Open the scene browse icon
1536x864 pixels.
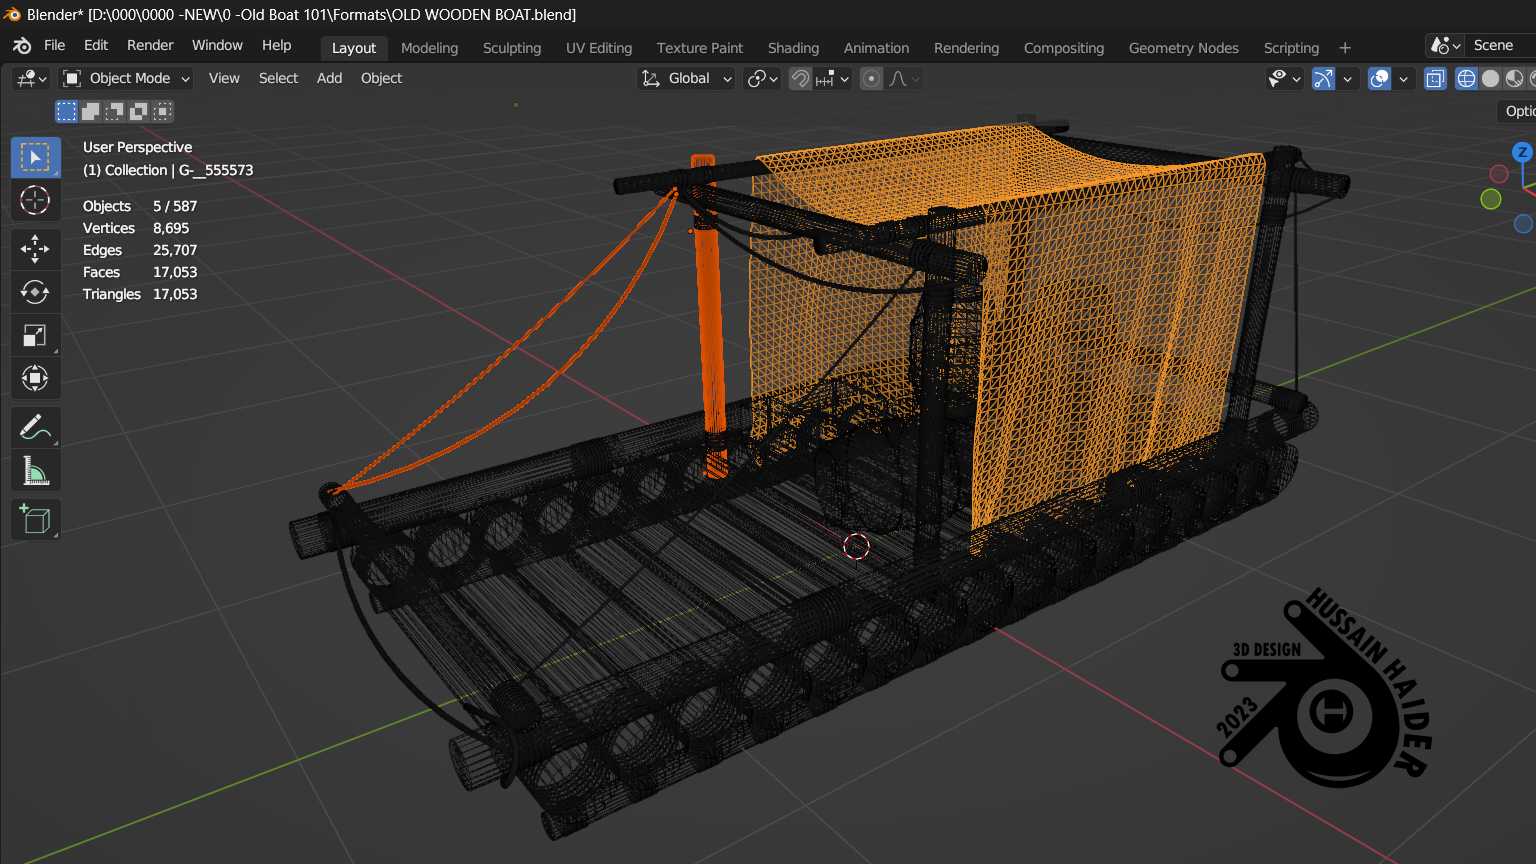point(1445,46)
